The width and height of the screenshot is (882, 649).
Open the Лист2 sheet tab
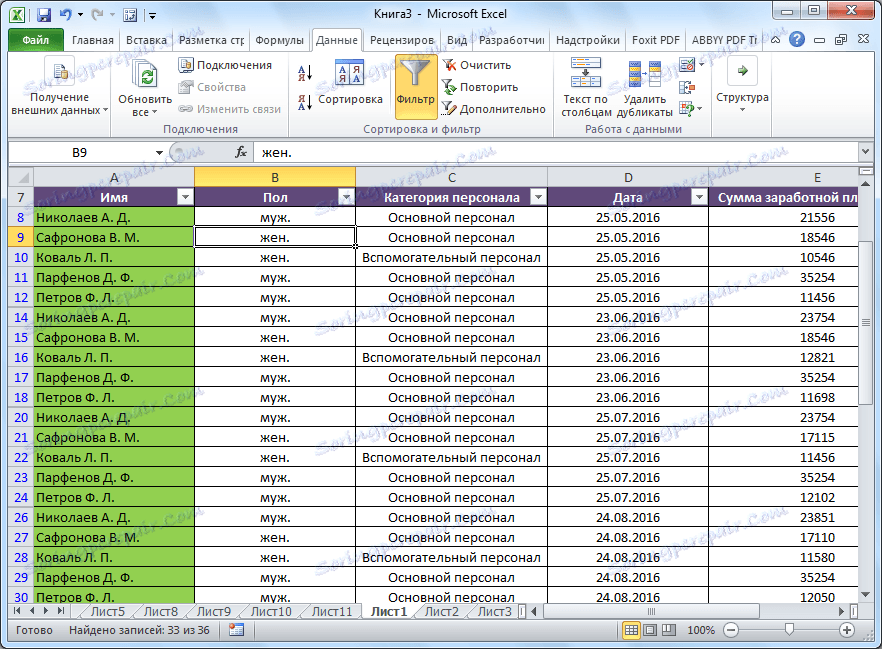pos(441,611)
